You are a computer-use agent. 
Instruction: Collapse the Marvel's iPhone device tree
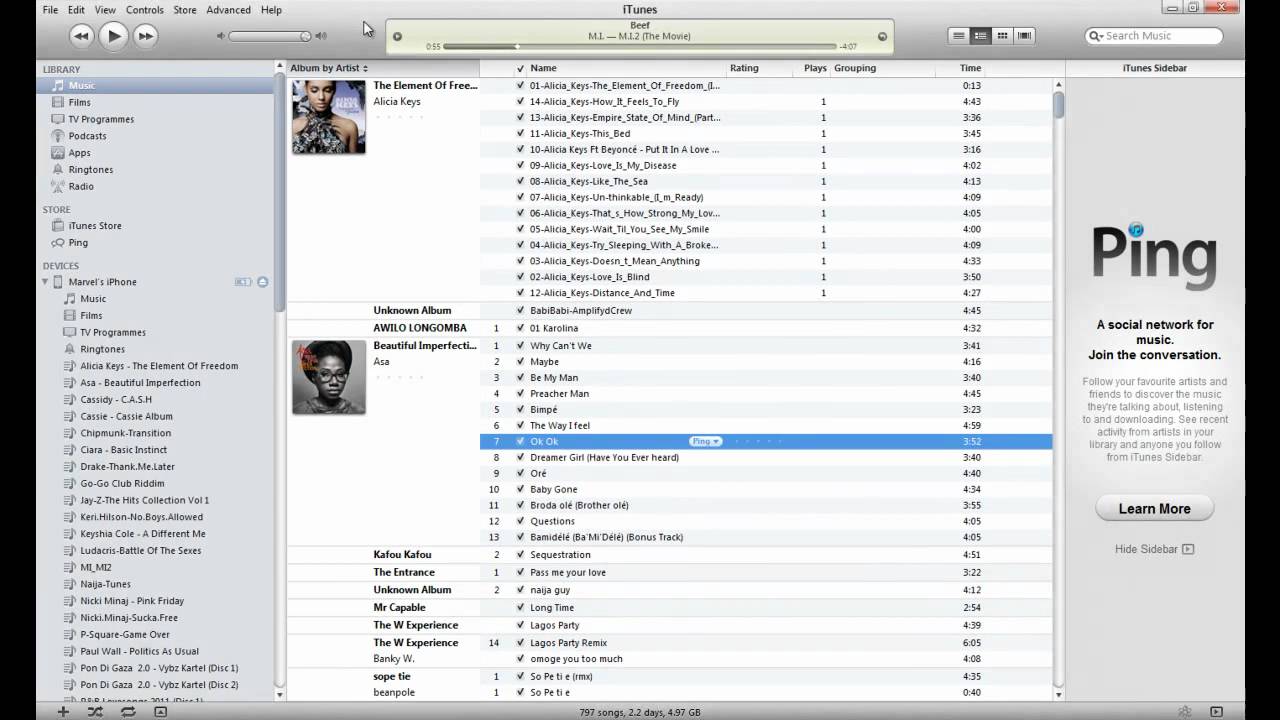(45, 282)
